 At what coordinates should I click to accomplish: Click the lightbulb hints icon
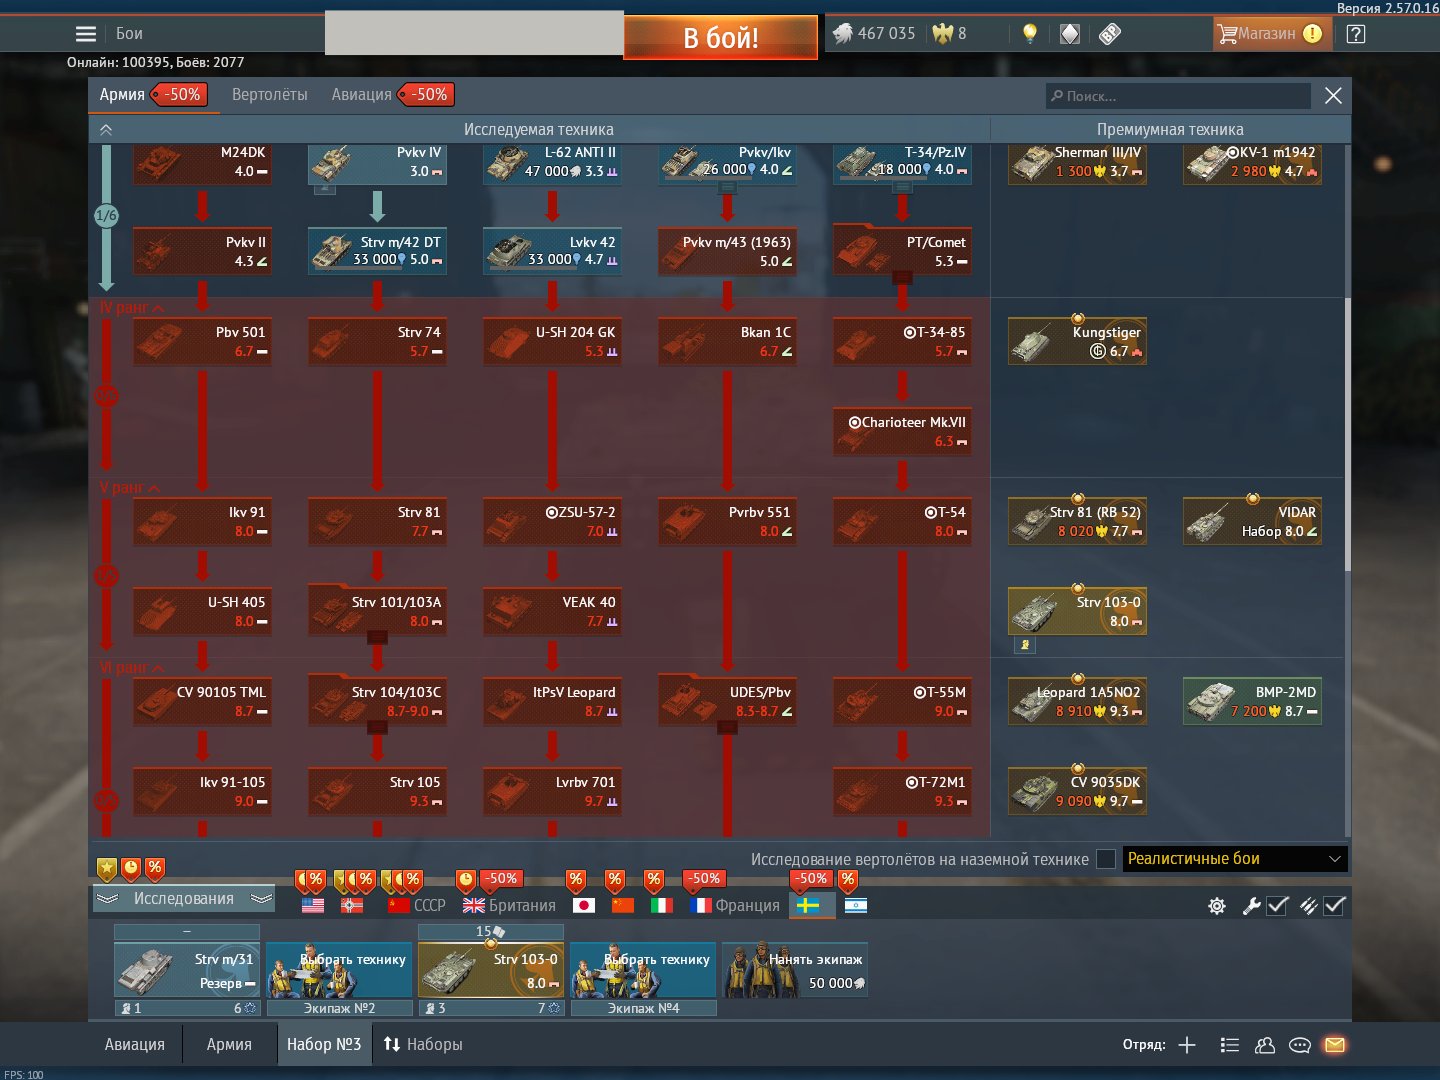tap(1030, 34)
